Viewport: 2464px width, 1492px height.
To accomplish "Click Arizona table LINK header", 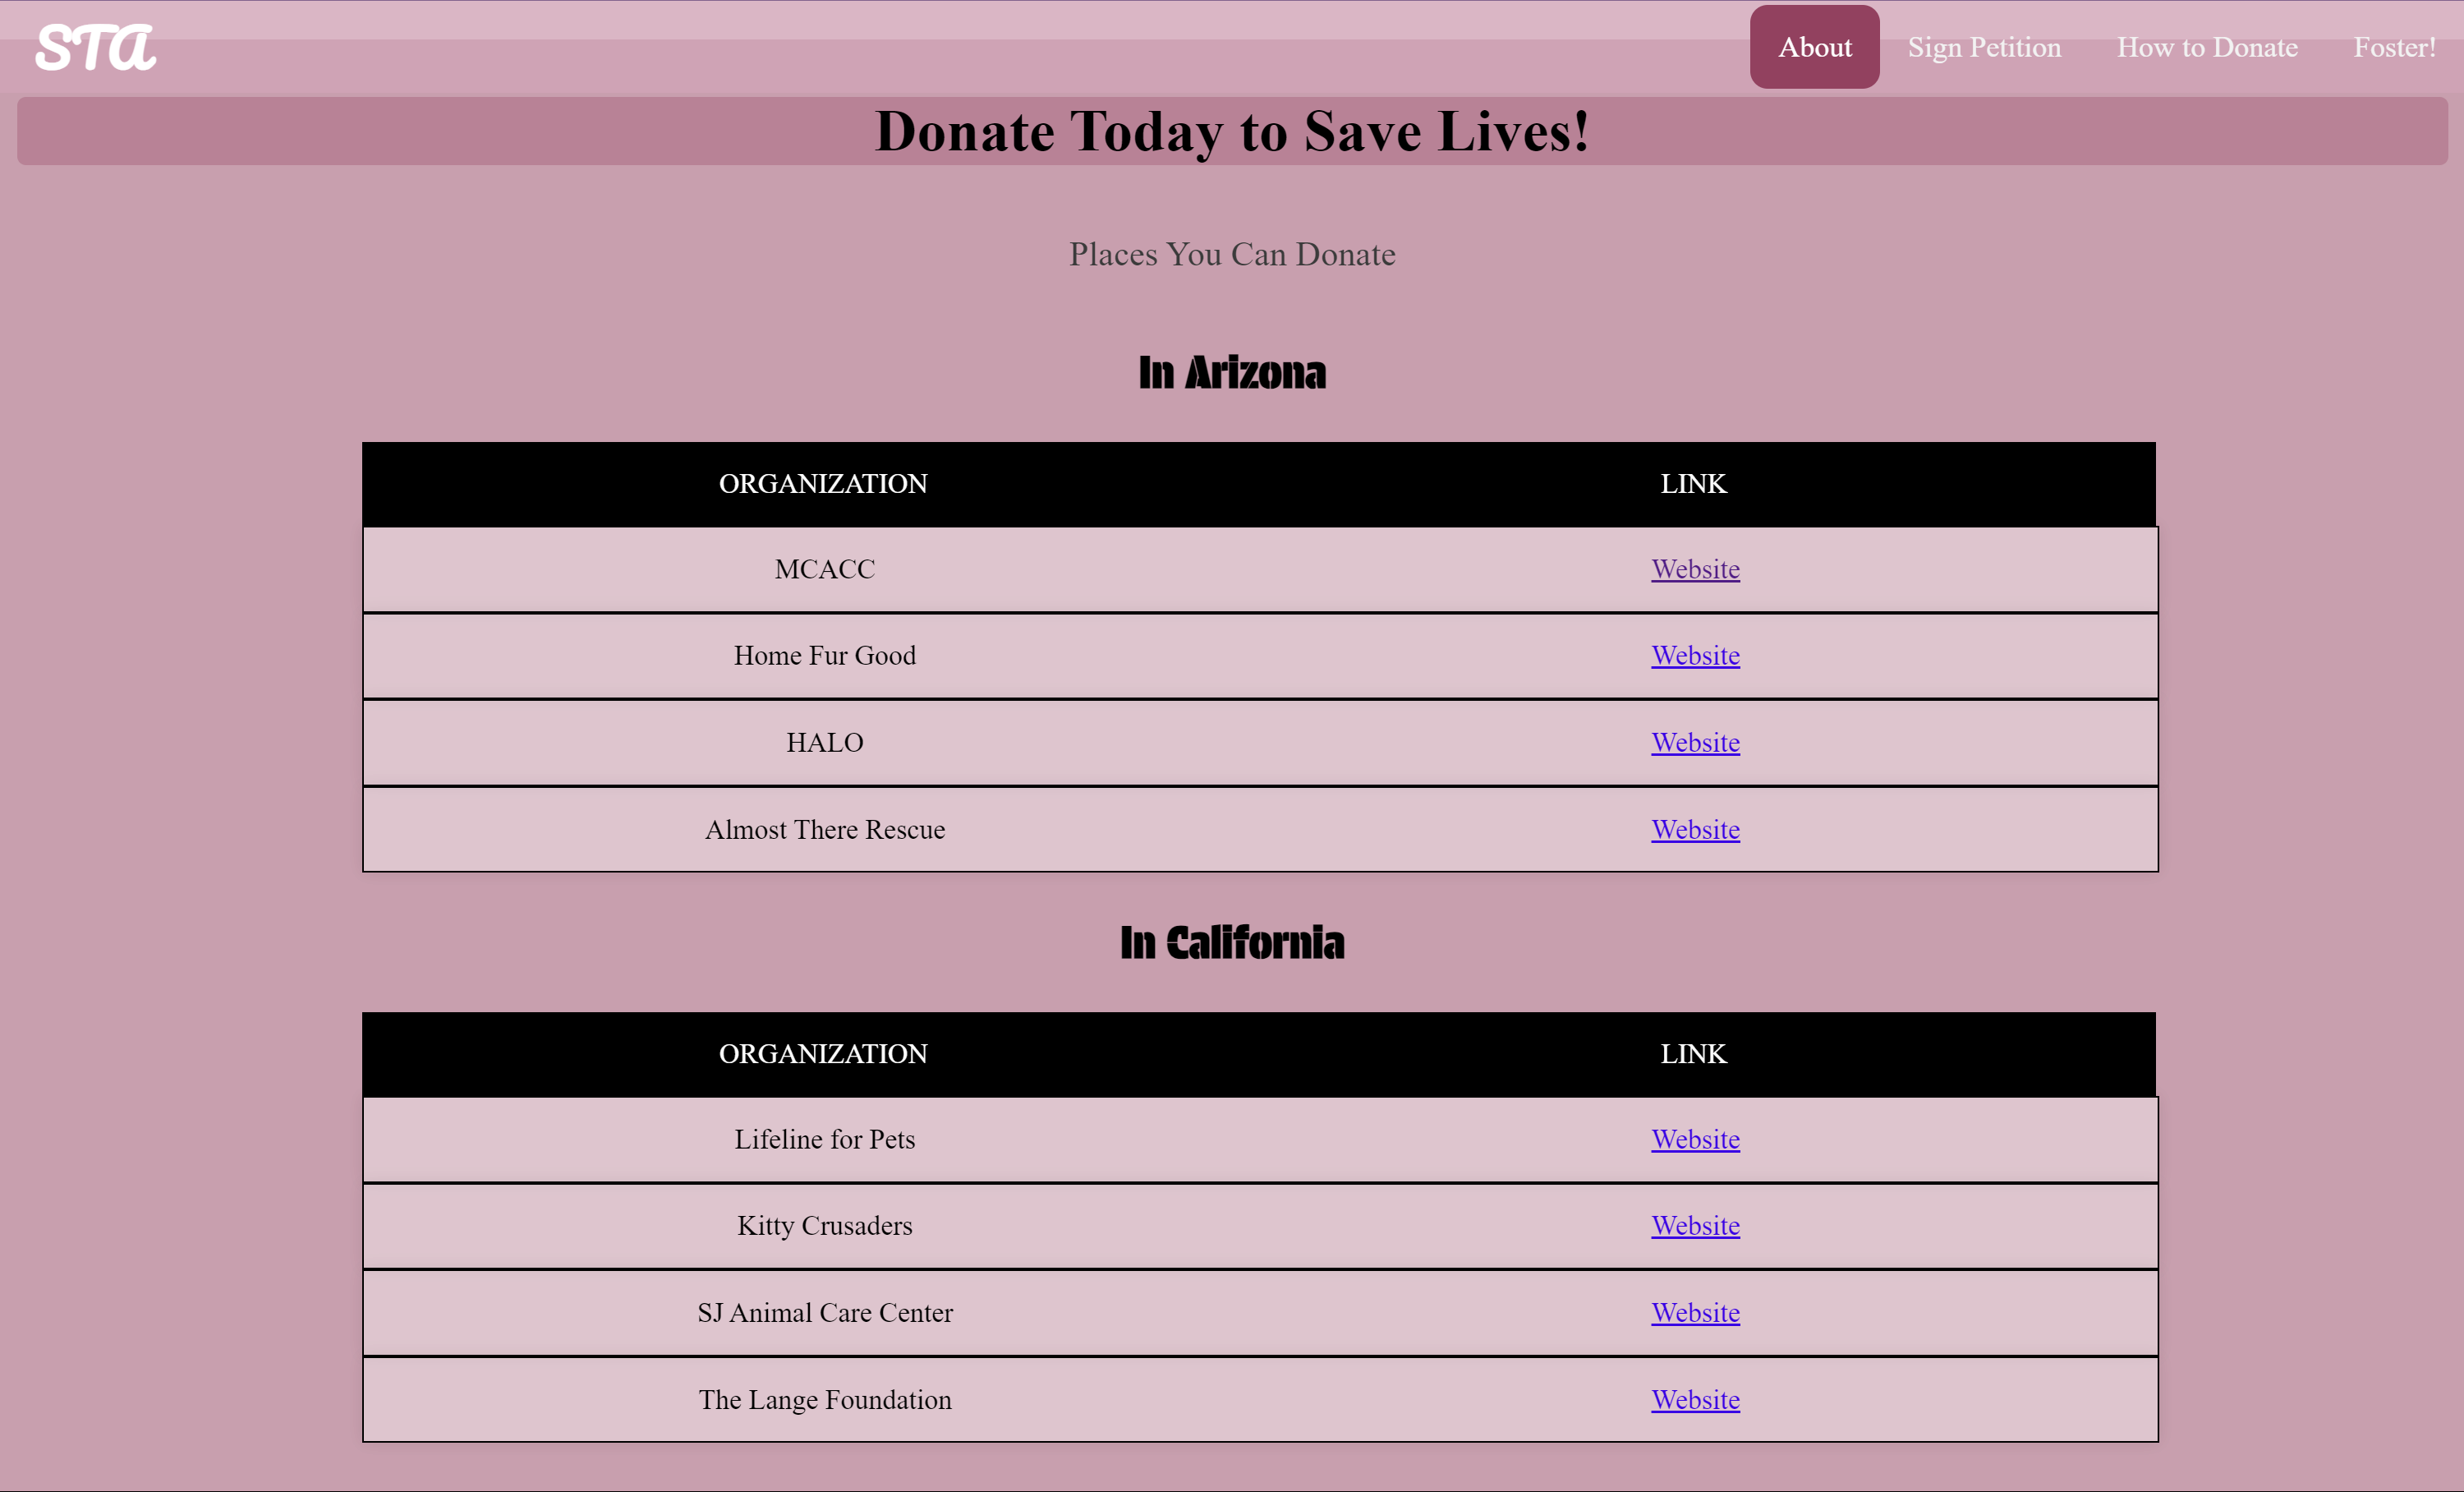I will [x=1693, y=484].
